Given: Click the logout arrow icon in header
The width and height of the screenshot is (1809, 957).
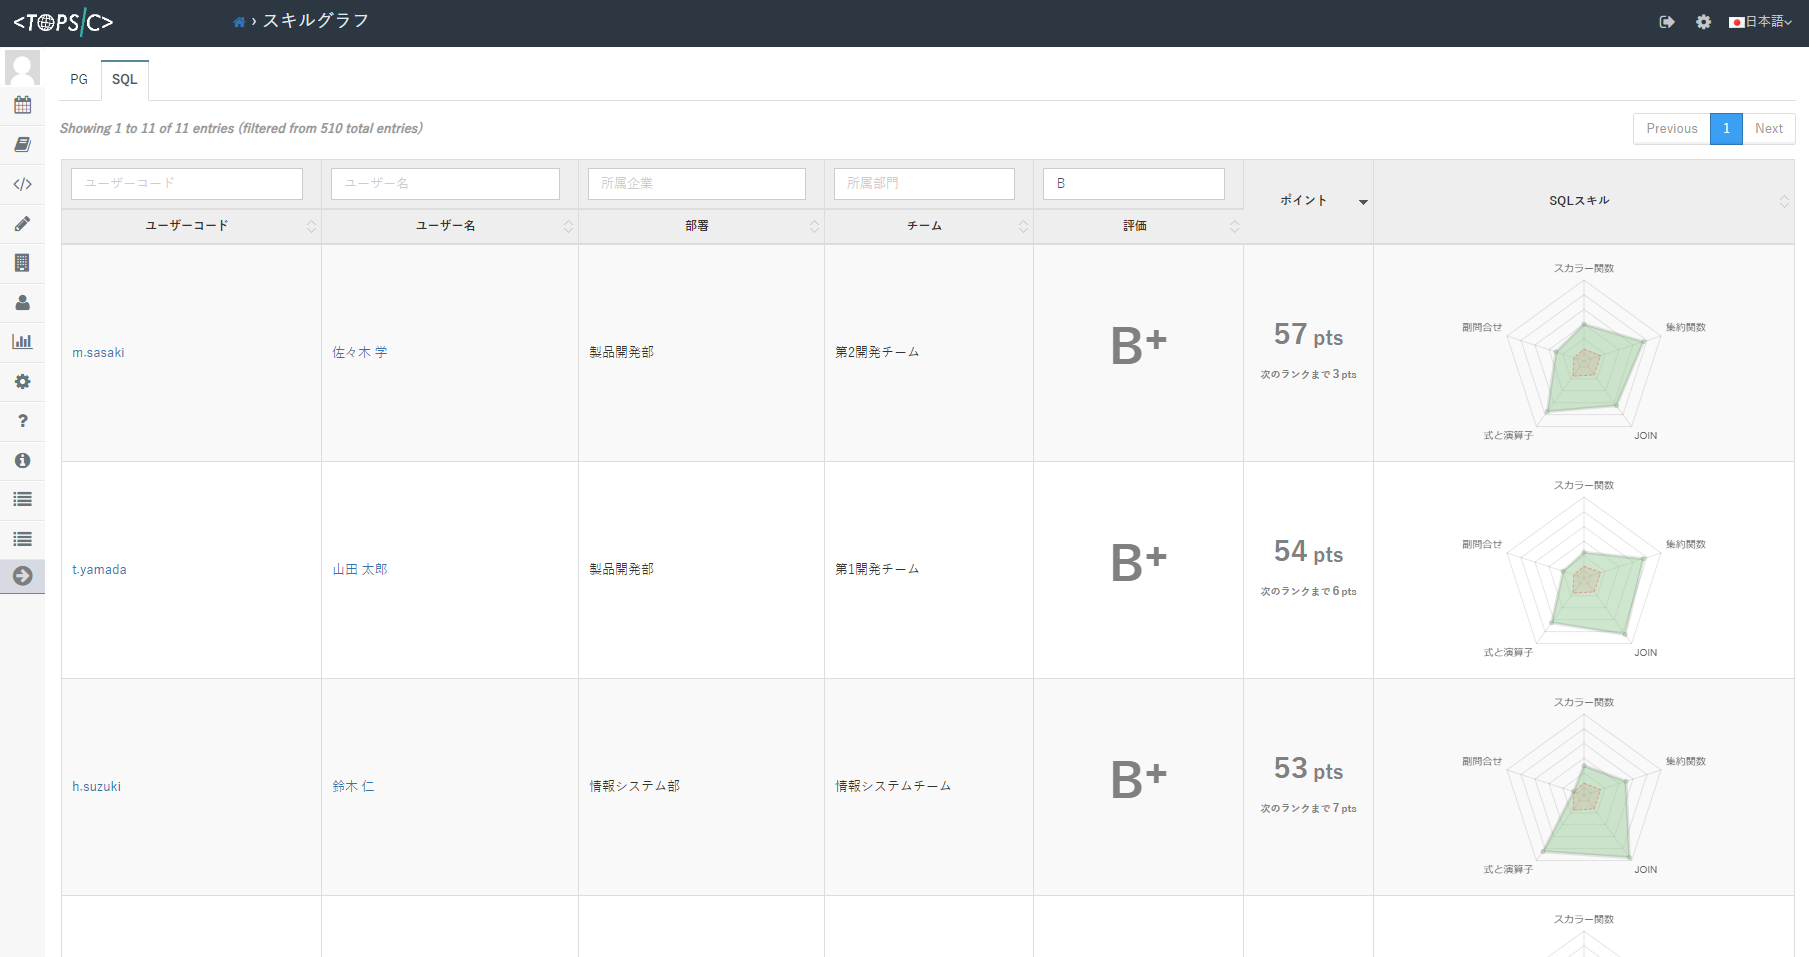Looking at the screenshot, I should [1667, 22].
